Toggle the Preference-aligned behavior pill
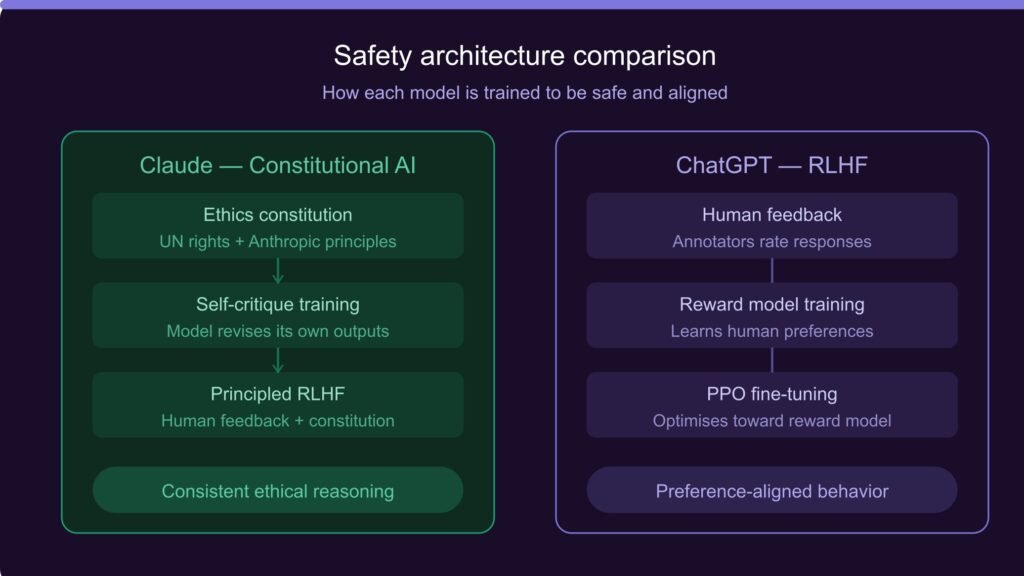 (772, 490)
